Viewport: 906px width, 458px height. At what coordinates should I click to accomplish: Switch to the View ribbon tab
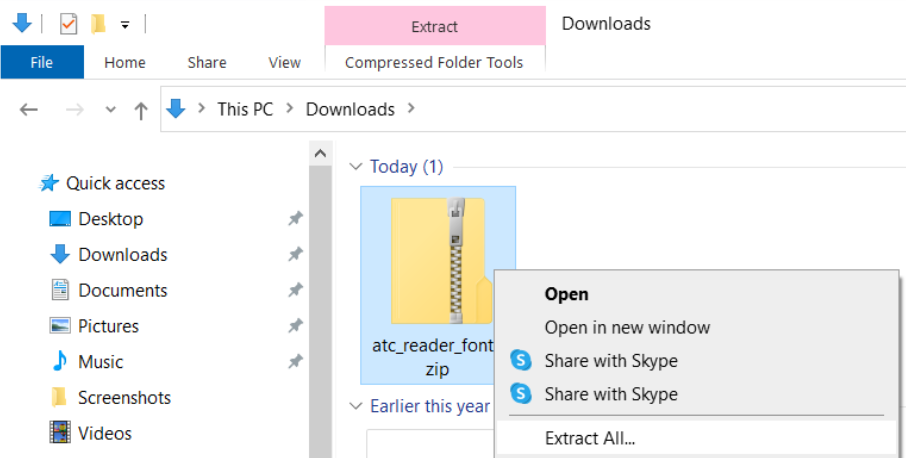(x=284, y=62)
